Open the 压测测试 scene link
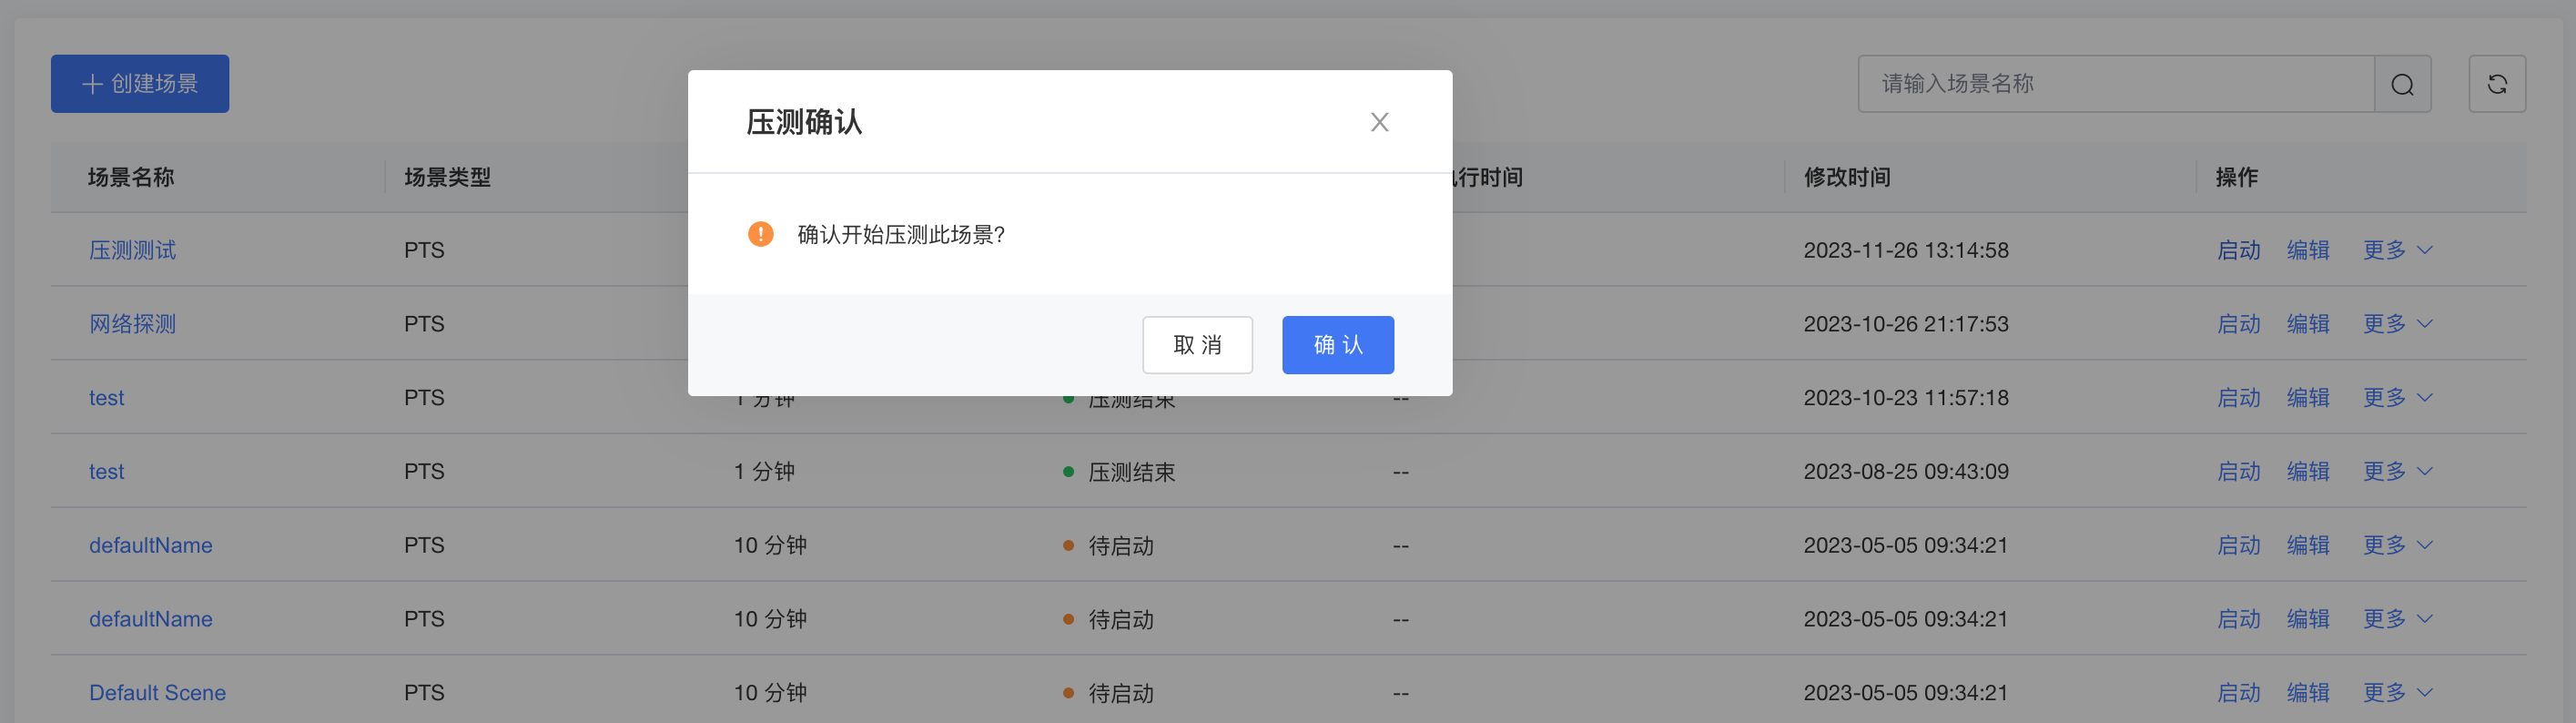The width and height of the screenshot is (2576, 723). tap(132, 250)
